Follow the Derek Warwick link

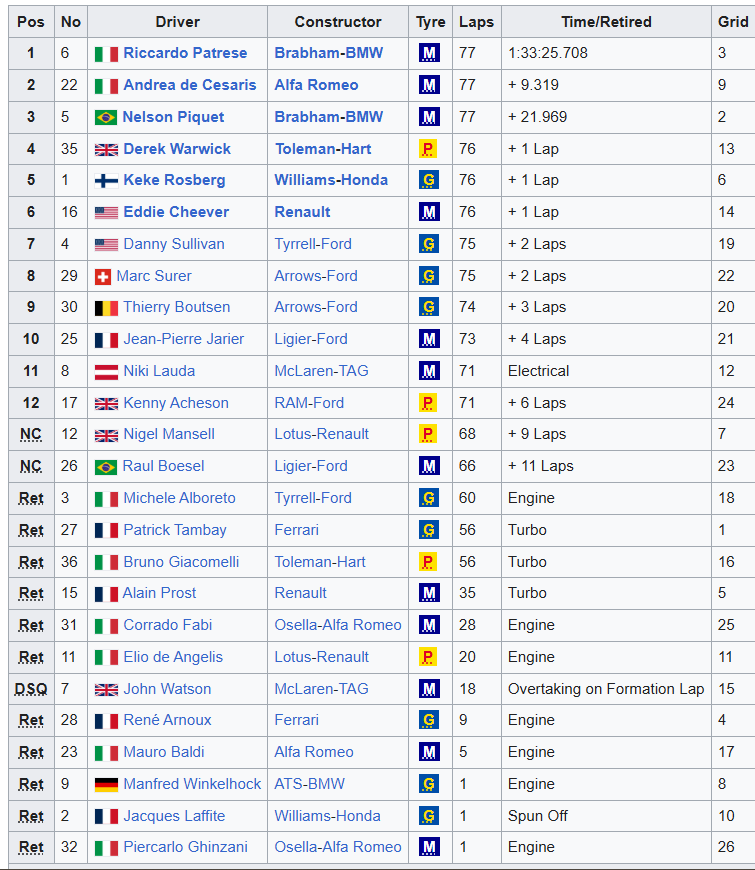[x=177, y=149]
